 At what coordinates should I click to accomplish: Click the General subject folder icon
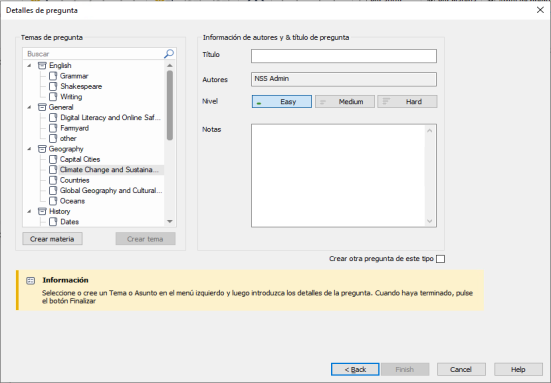pos(42,107)
